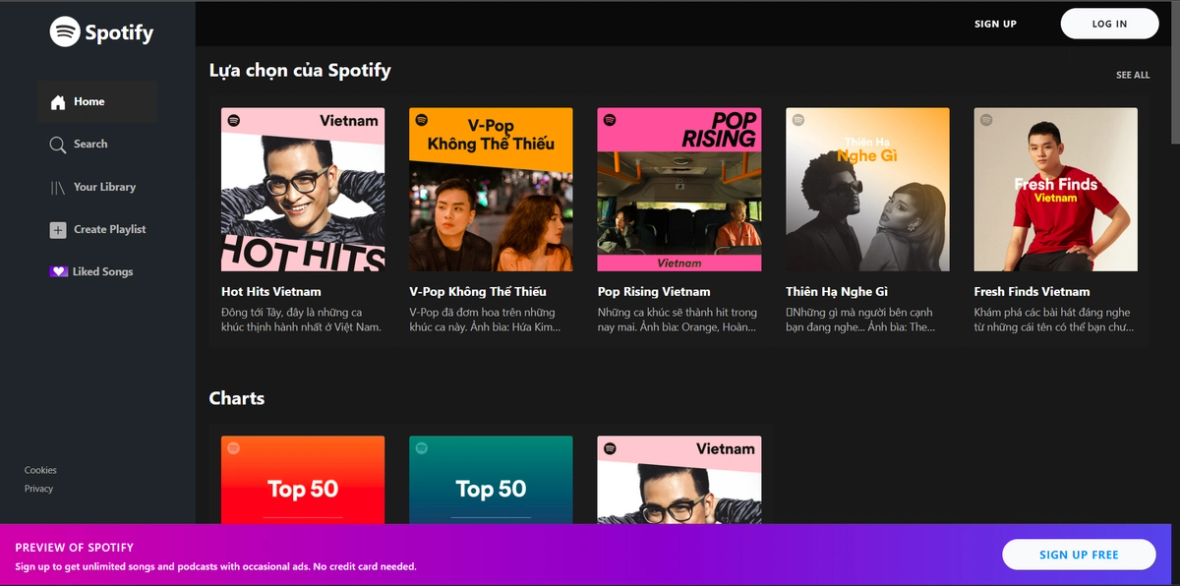The image size is (1180, 586).
Task: Click the 'V-Pop Không Thể Thiếu' title text
Action: 478,292
